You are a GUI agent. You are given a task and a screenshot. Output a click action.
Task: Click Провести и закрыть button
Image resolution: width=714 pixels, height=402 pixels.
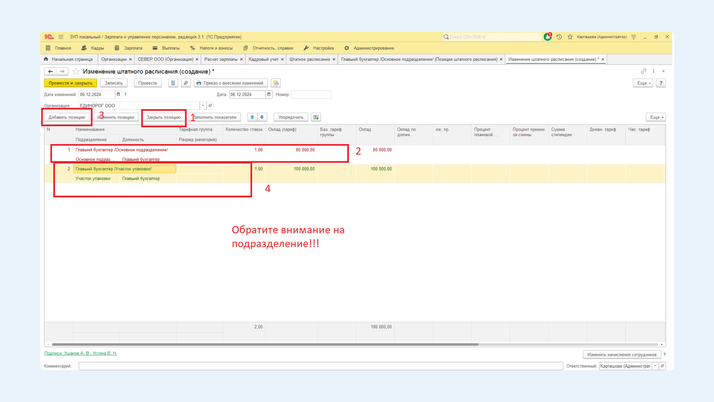point(70,83)
